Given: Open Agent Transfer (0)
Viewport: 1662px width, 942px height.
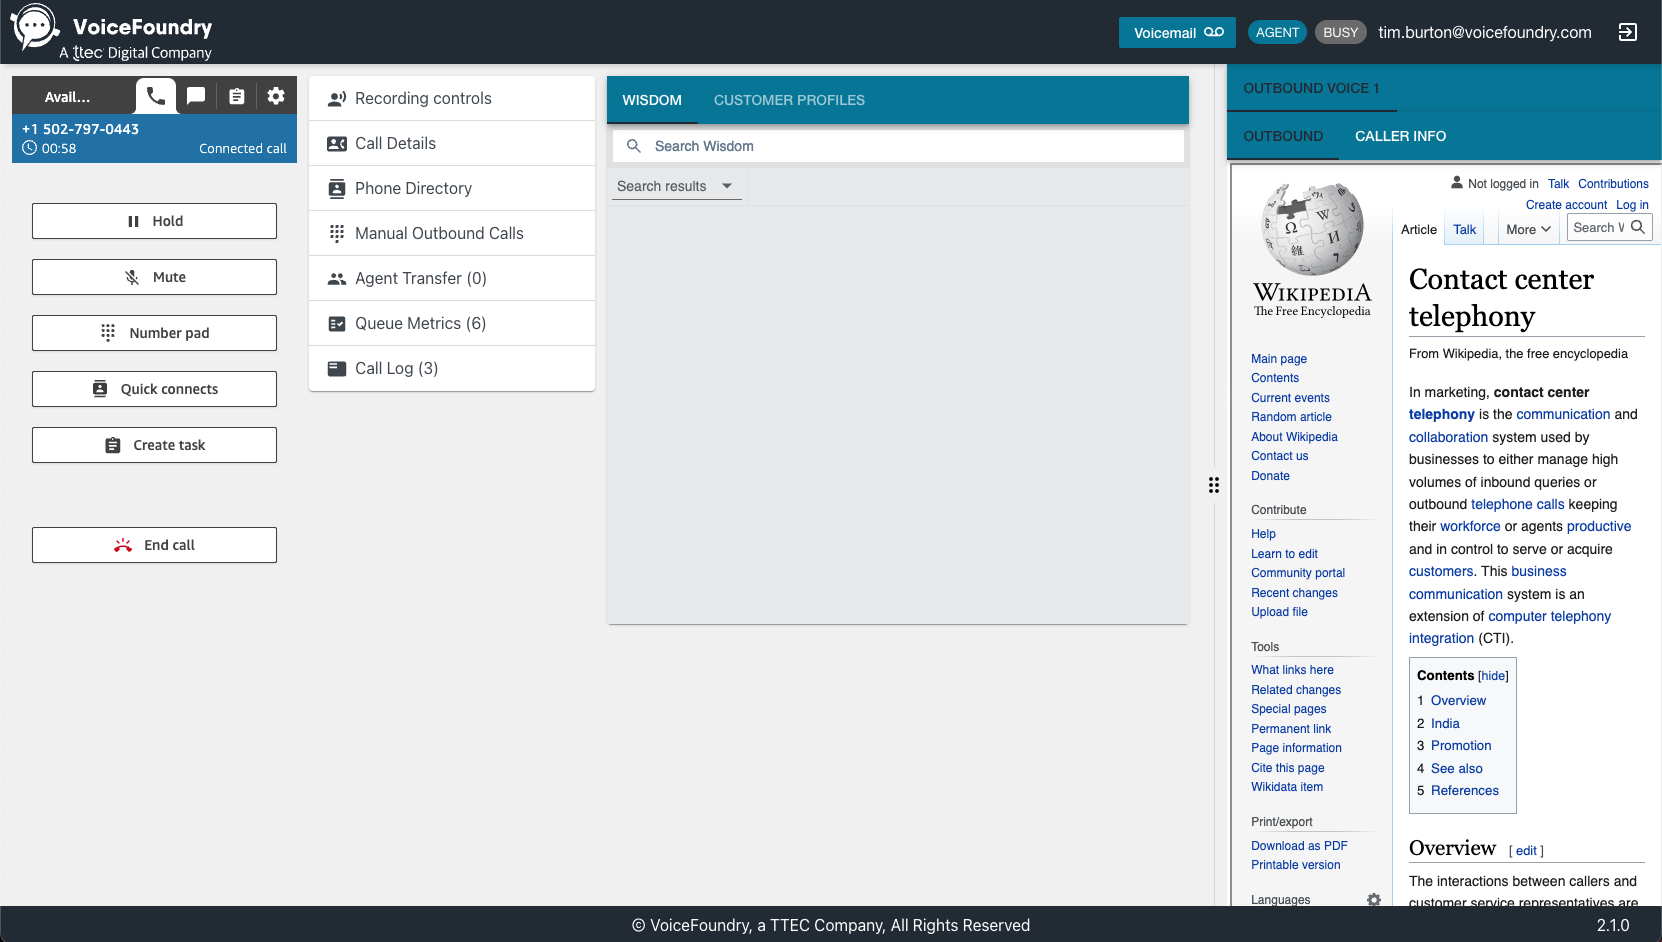Looking at the screenshot, I should [x=452, y=278].
